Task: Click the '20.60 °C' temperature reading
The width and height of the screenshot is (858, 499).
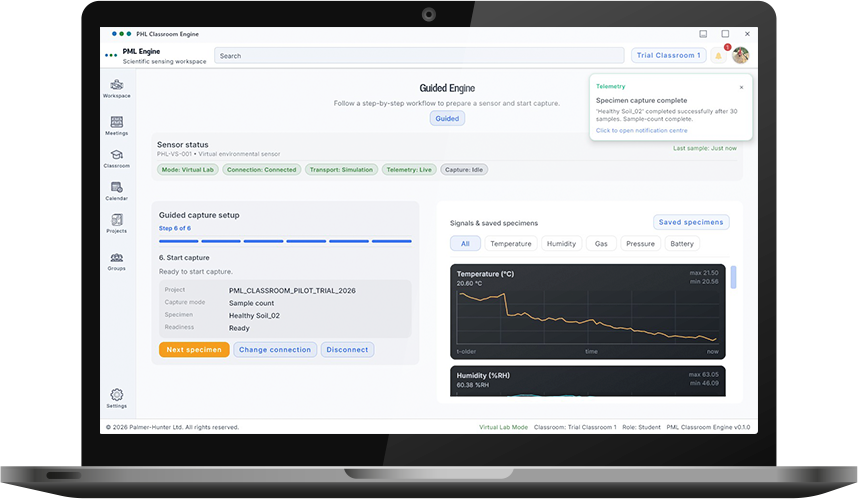Action: 469,283
